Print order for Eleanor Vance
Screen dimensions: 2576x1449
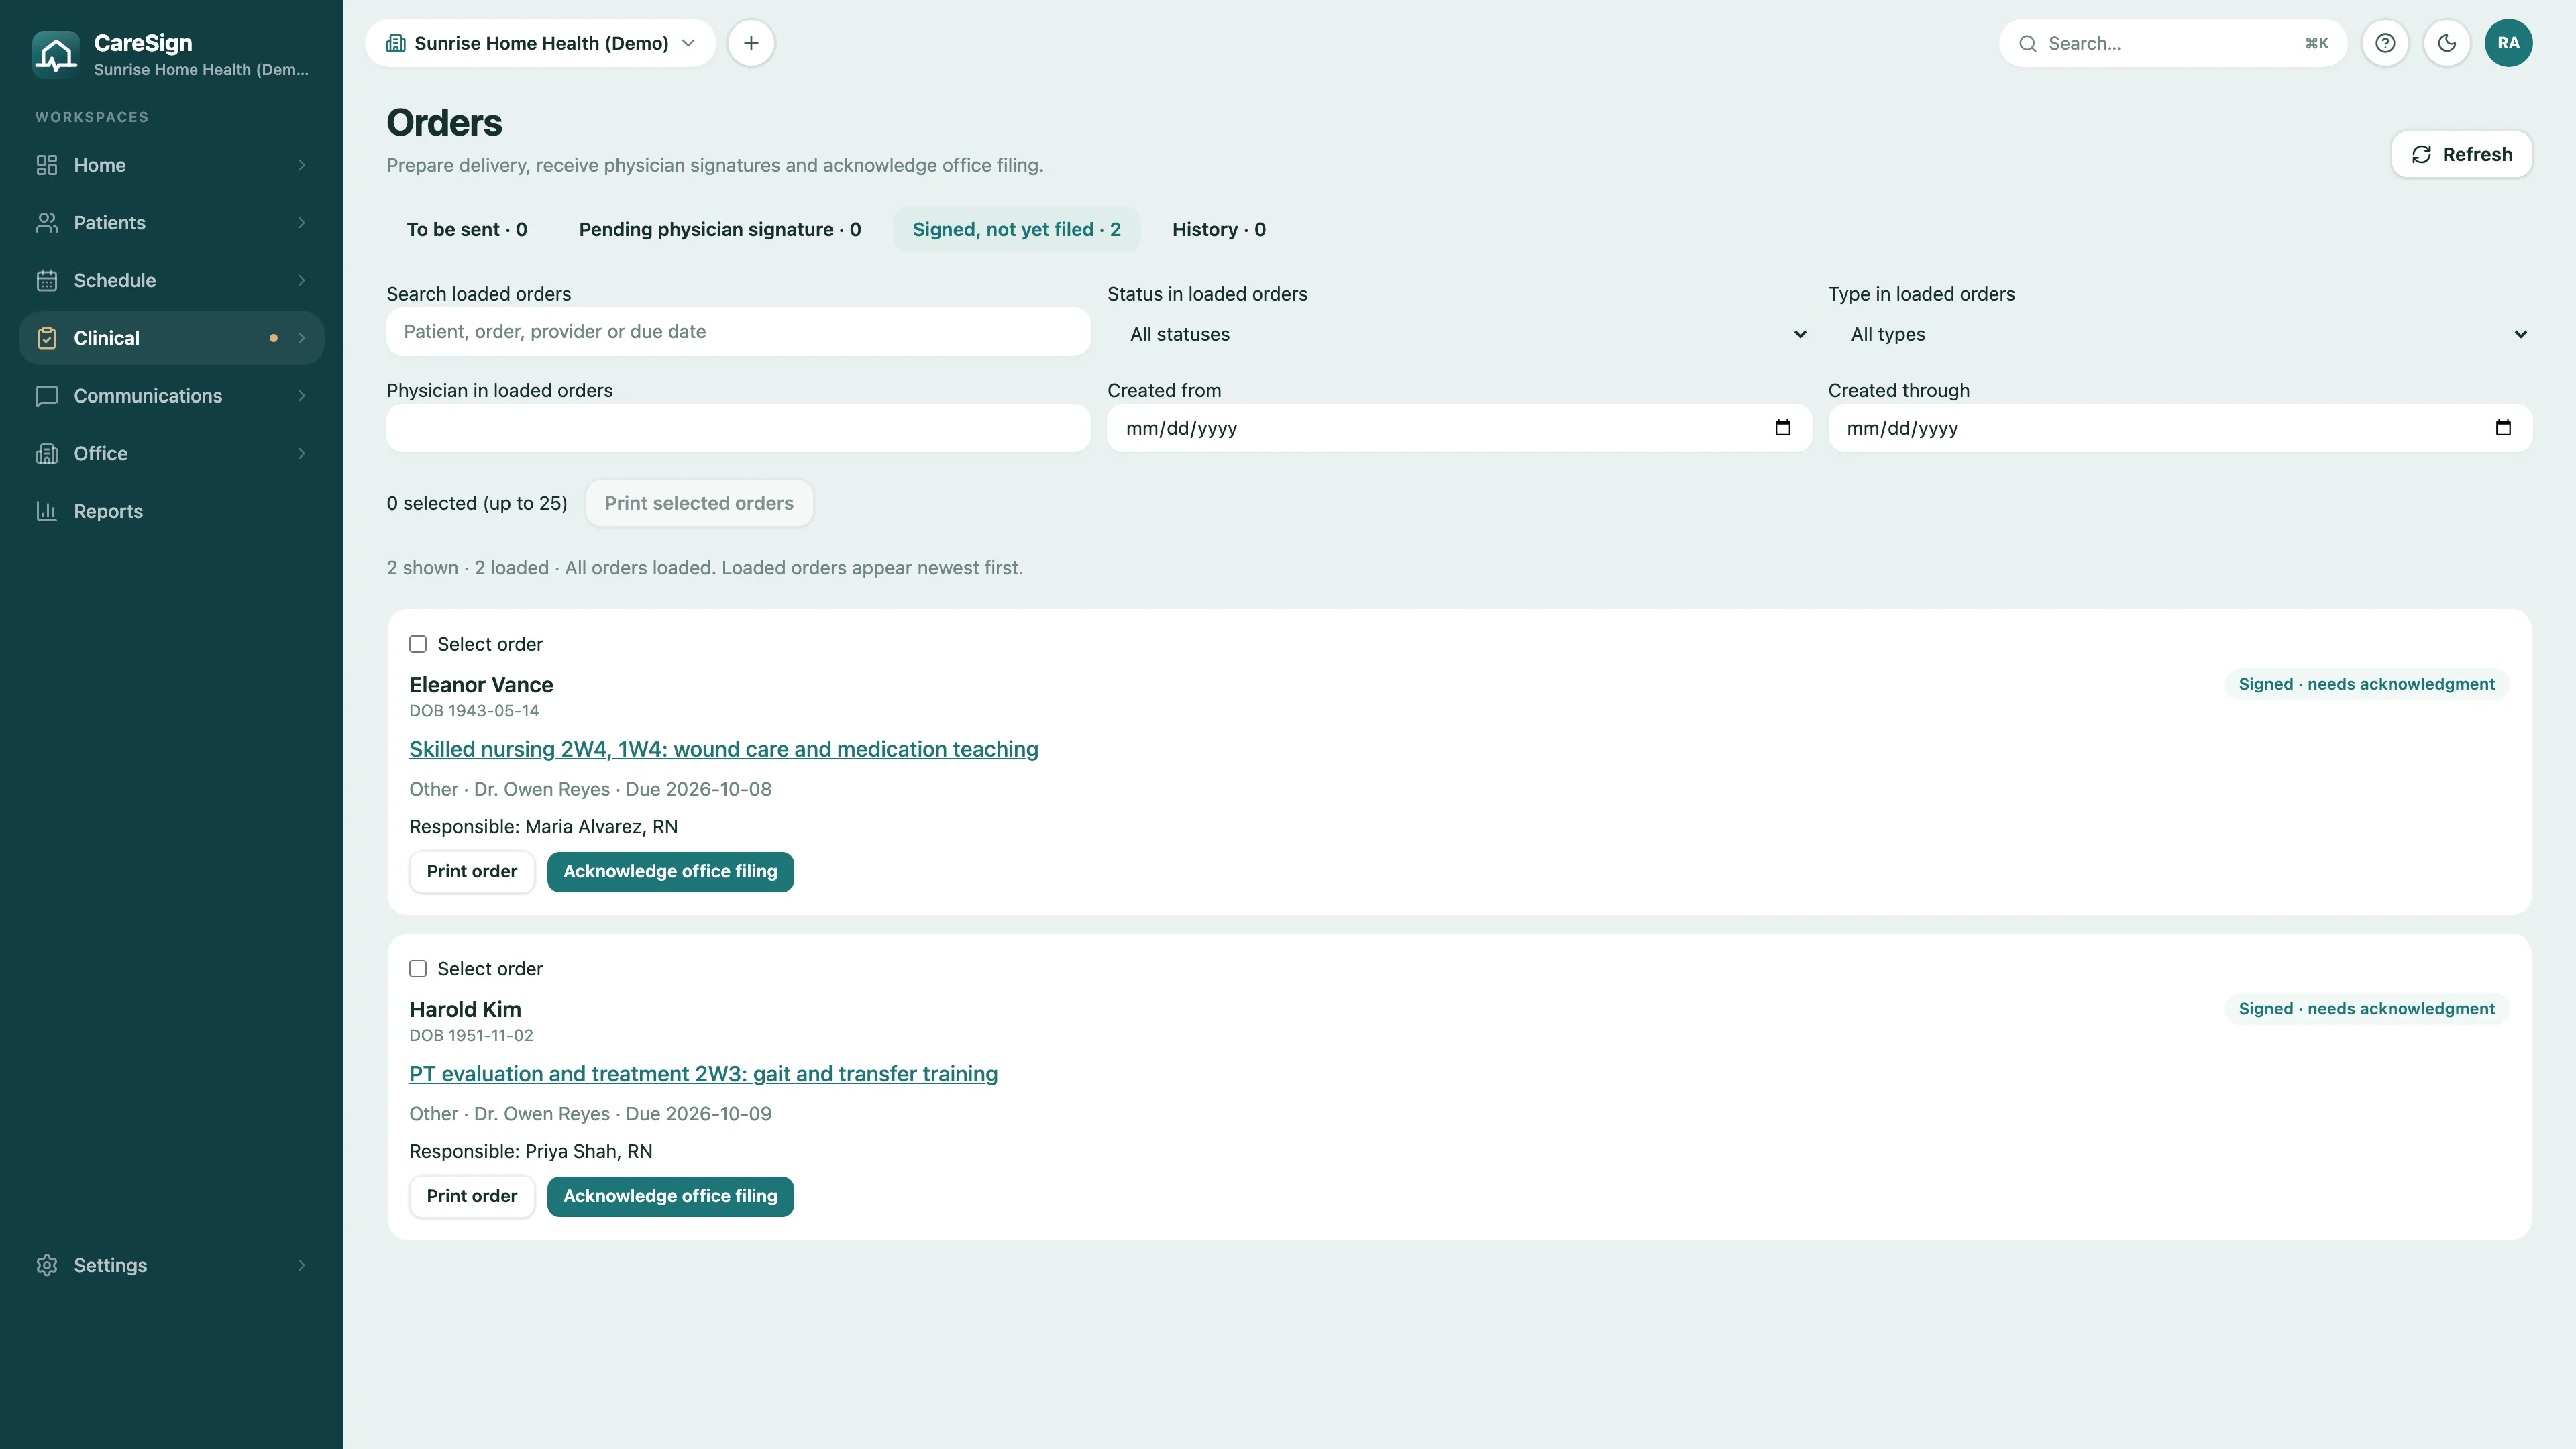[472, 872]
